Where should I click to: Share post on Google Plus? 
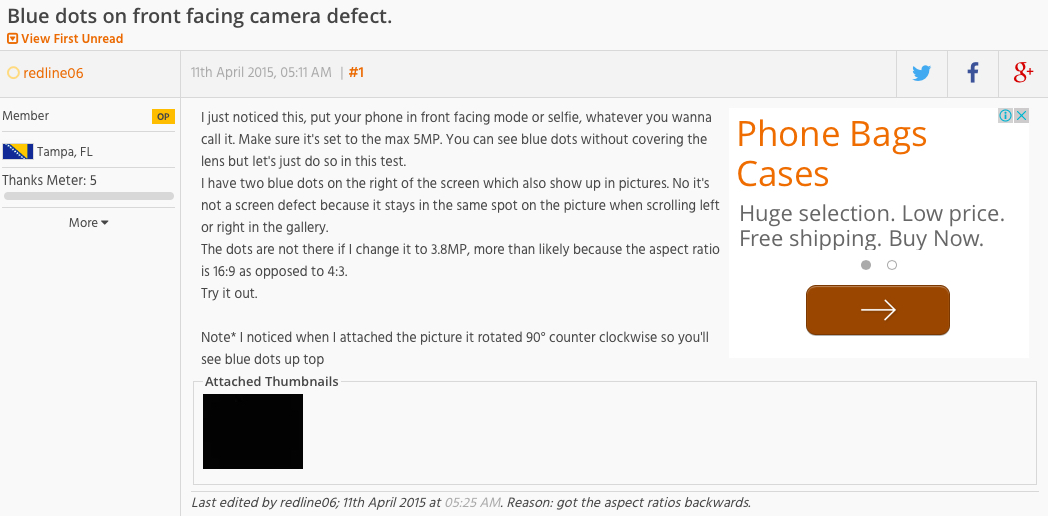(1023, 73)
